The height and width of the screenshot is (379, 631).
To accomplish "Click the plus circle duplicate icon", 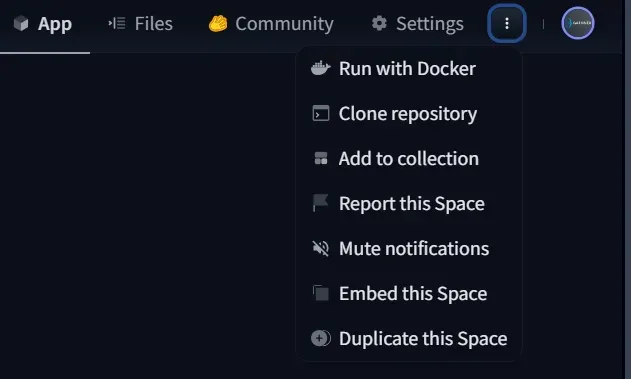I will point(321,338).
